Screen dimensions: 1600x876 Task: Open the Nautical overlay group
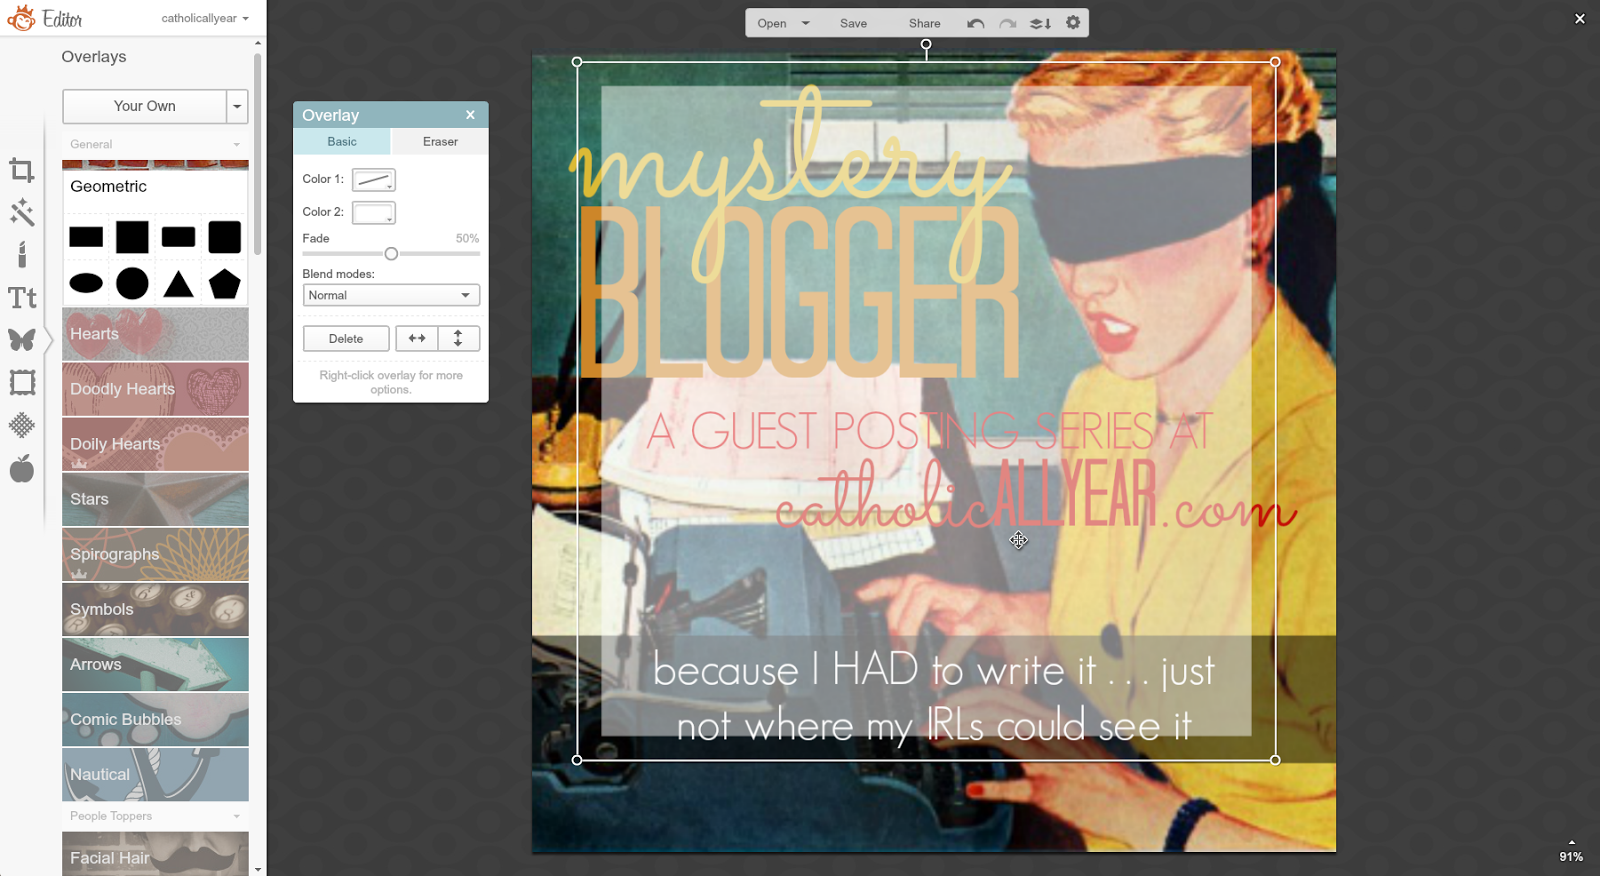pos(155,774)
